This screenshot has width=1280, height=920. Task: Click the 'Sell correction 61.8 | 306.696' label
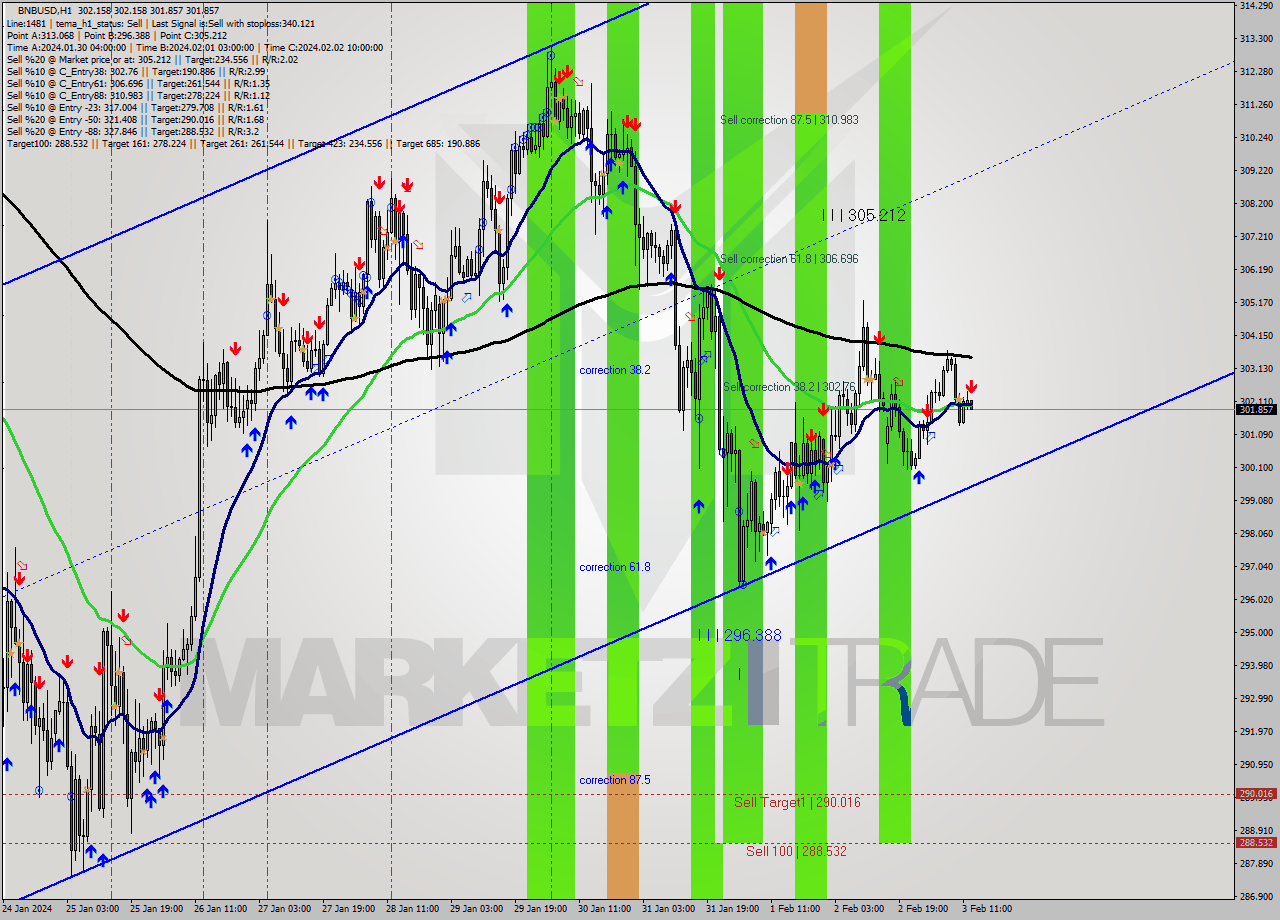point(789,259)
